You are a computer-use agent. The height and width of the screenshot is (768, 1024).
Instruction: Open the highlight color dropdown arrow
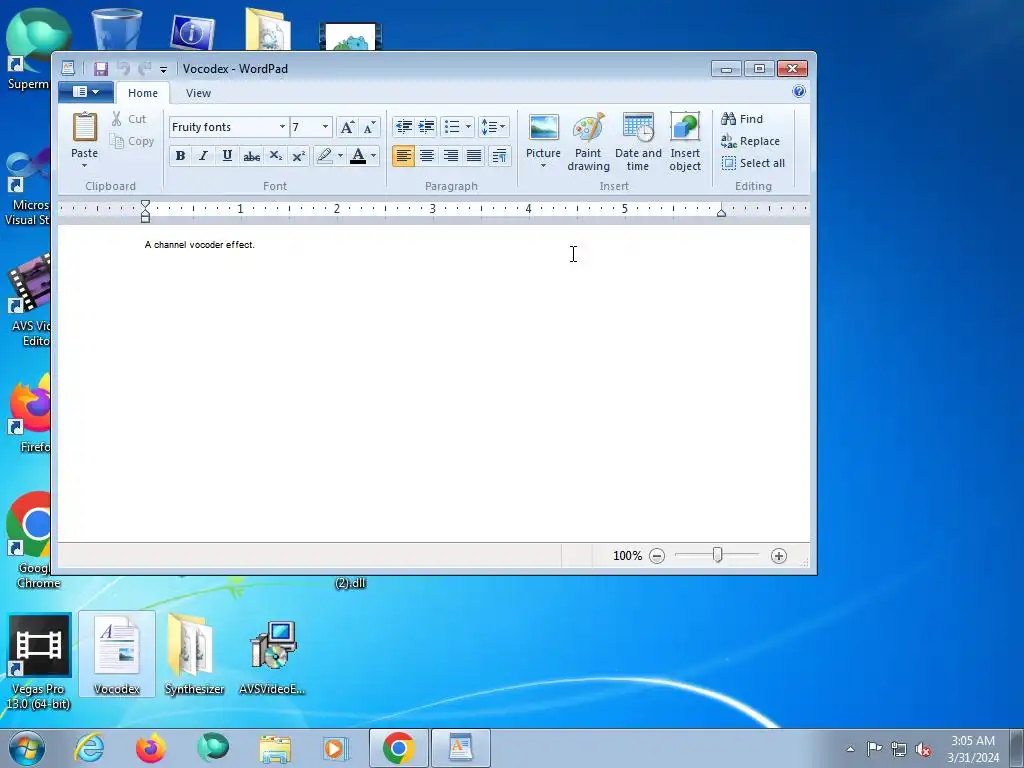coord(340,155)
